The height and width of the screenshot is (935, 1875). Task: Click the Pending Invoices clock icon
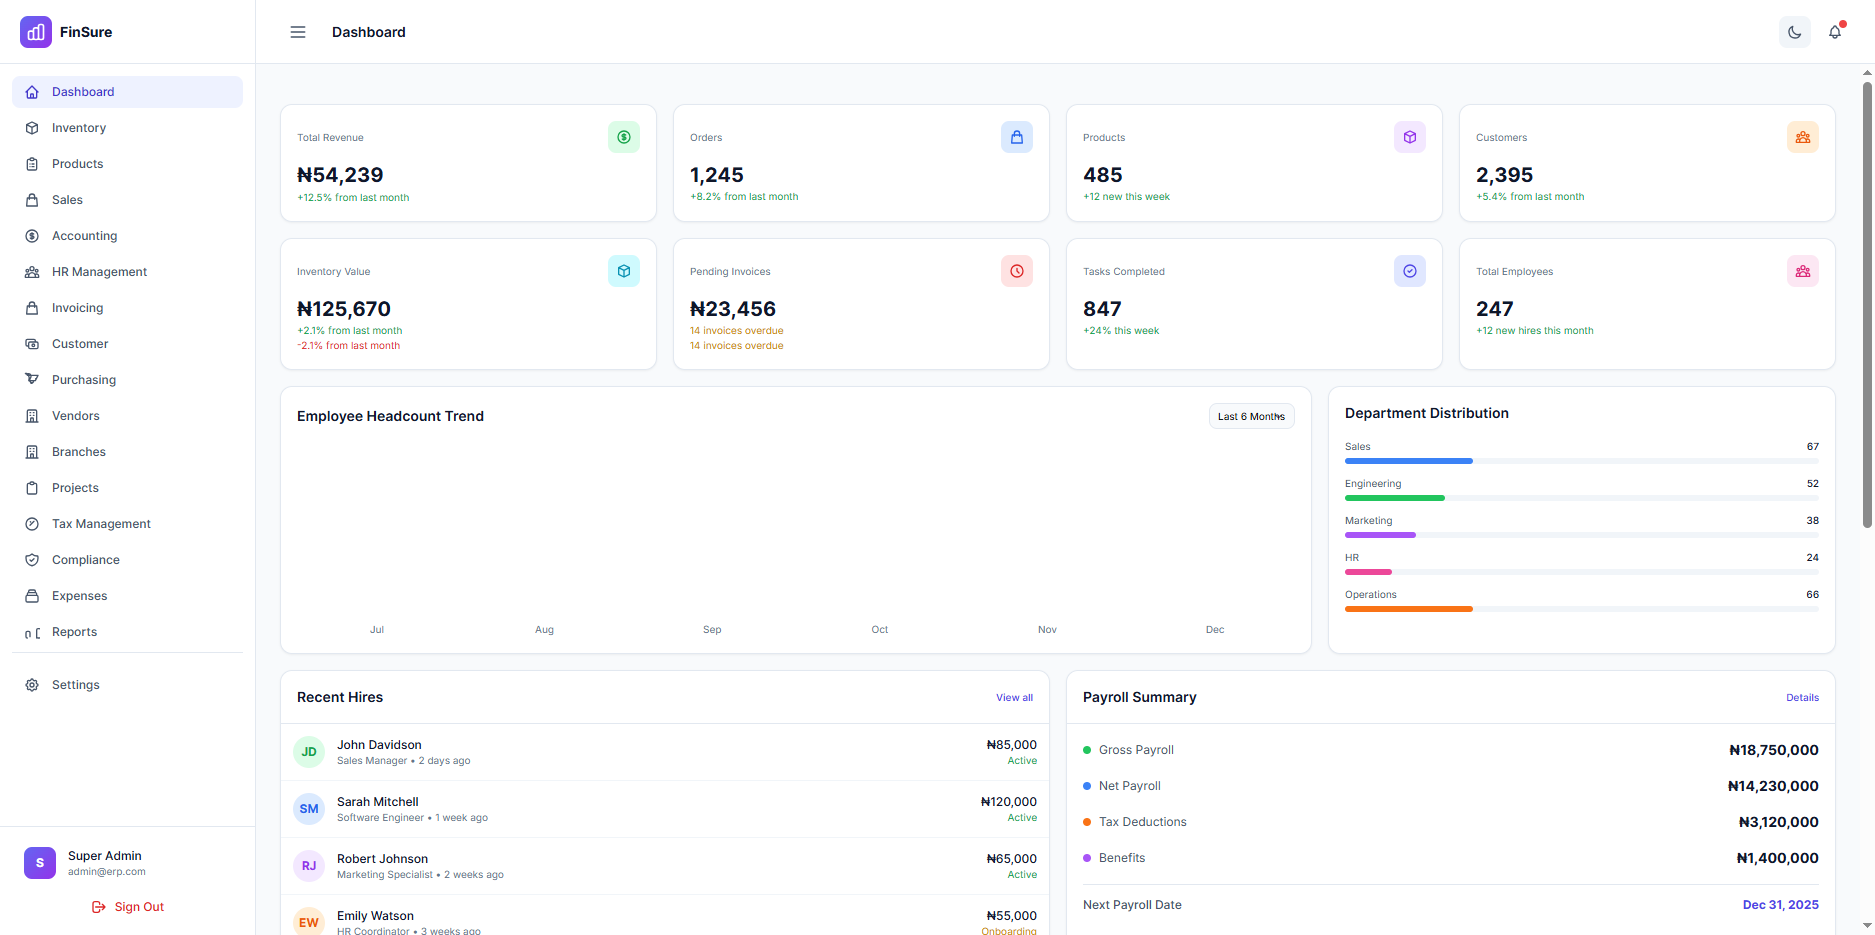pyautogui.click(x=1016, y=271)
